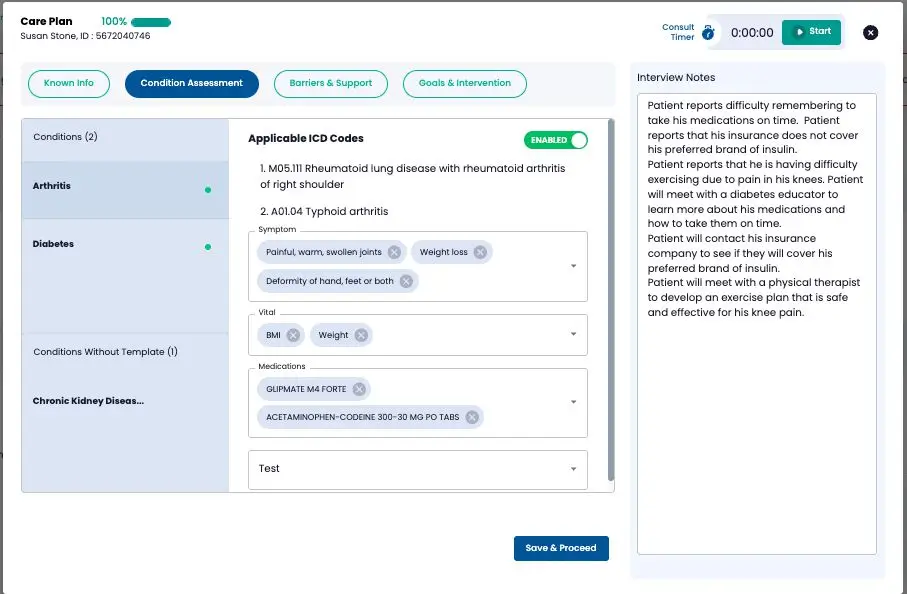Screen dimensions: 907x594
Task: Remove the Weight vital chip
Action: tap(361, 335)
